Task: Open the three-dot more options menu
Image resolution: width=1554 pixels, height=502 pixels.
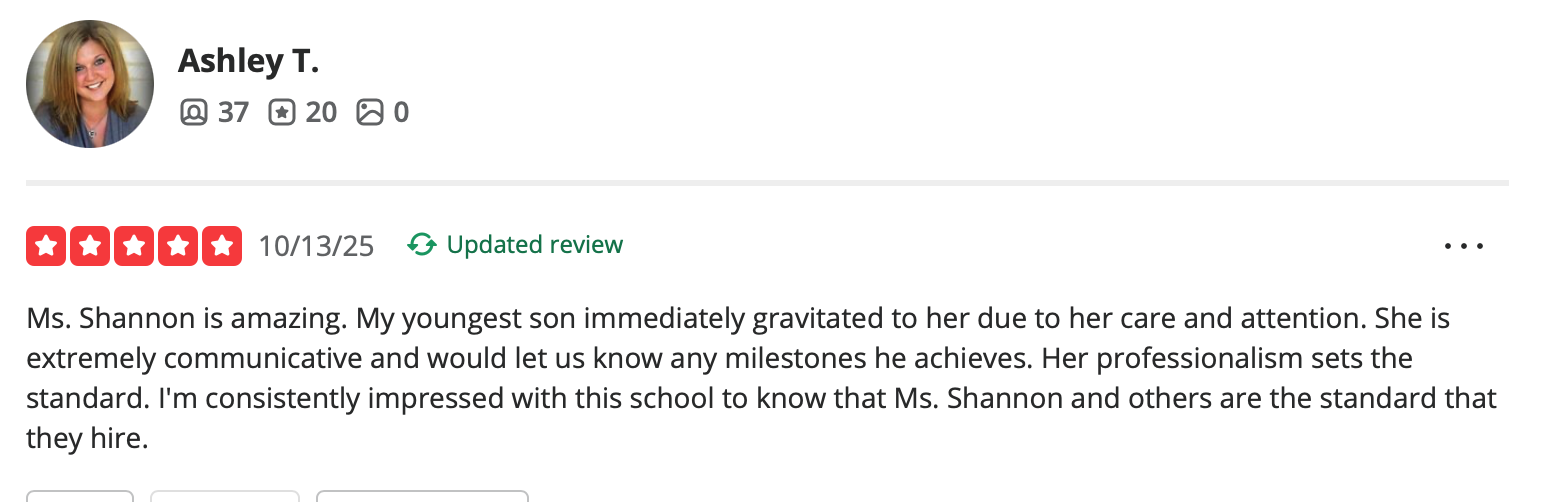Action: pyautogui.click(x=1464, y=246)
